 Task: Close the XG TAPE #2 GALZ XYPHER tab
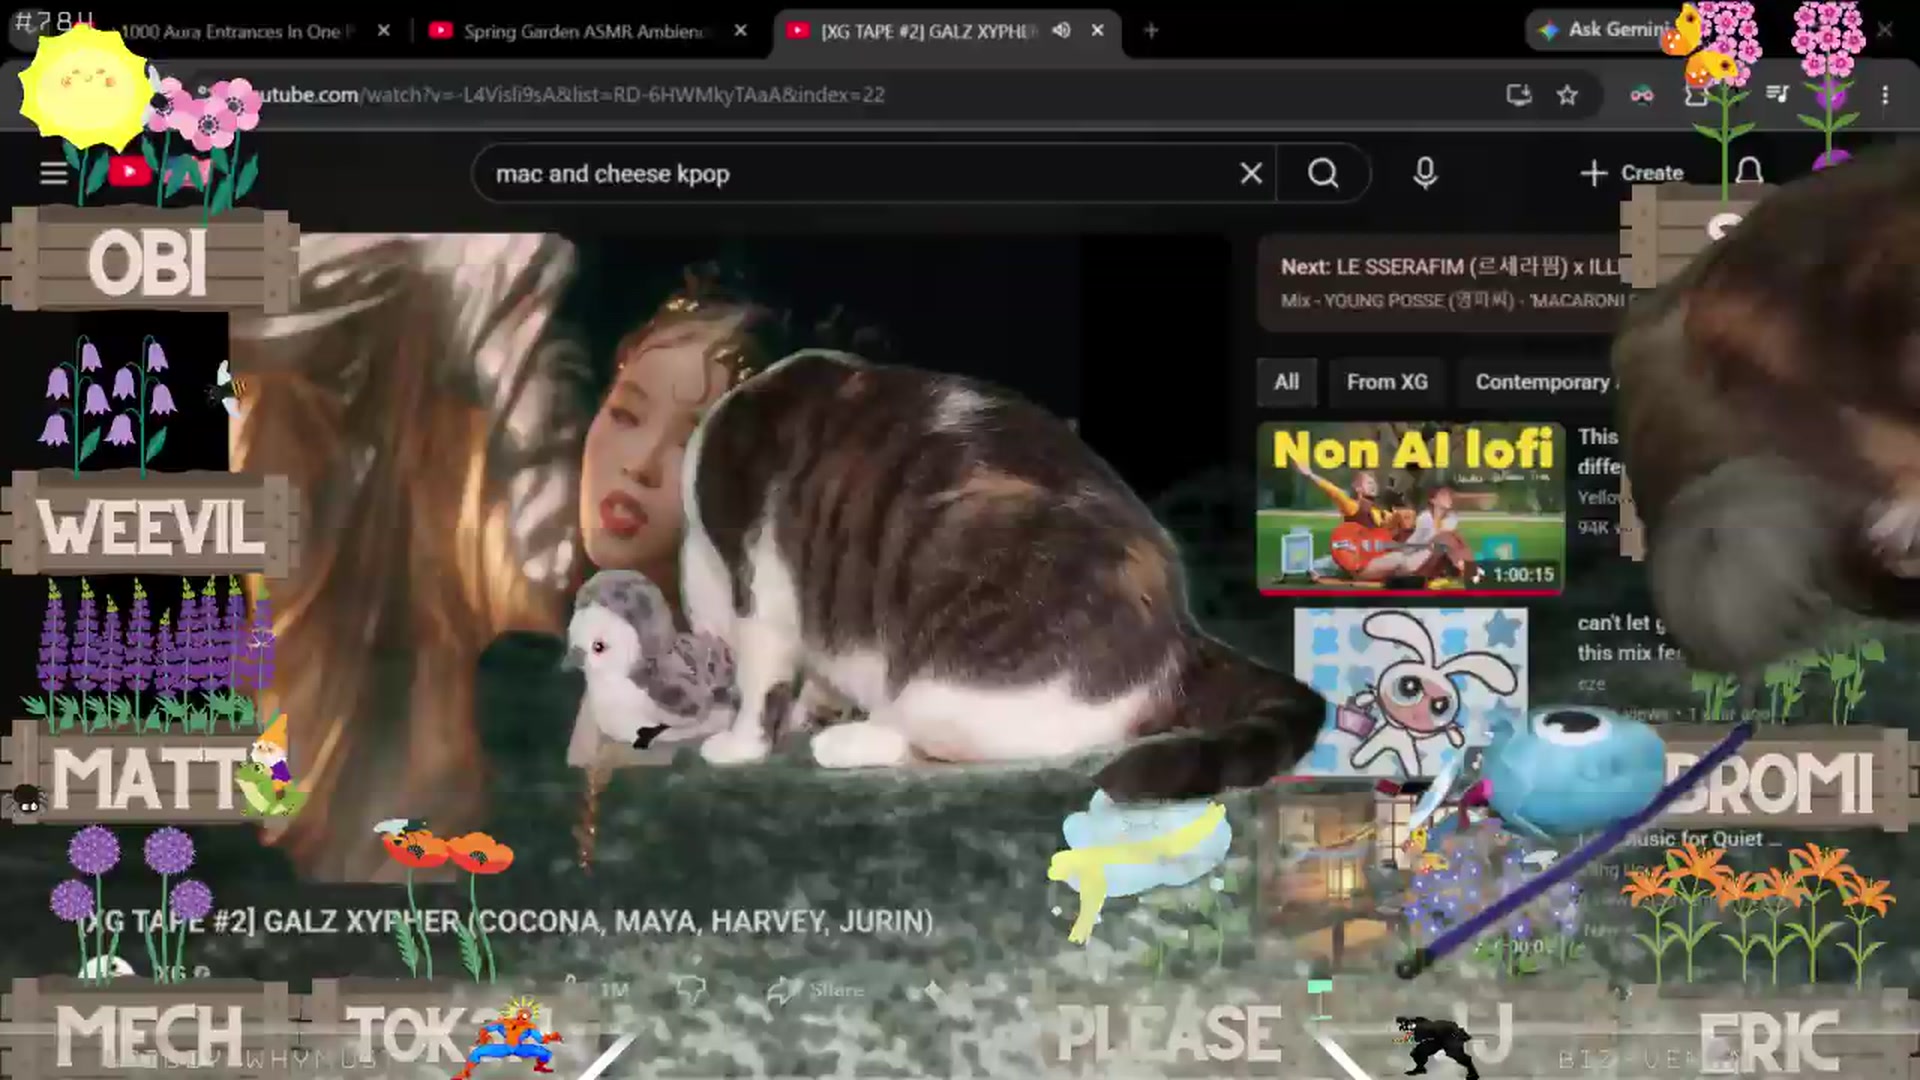coord(1097,31)
